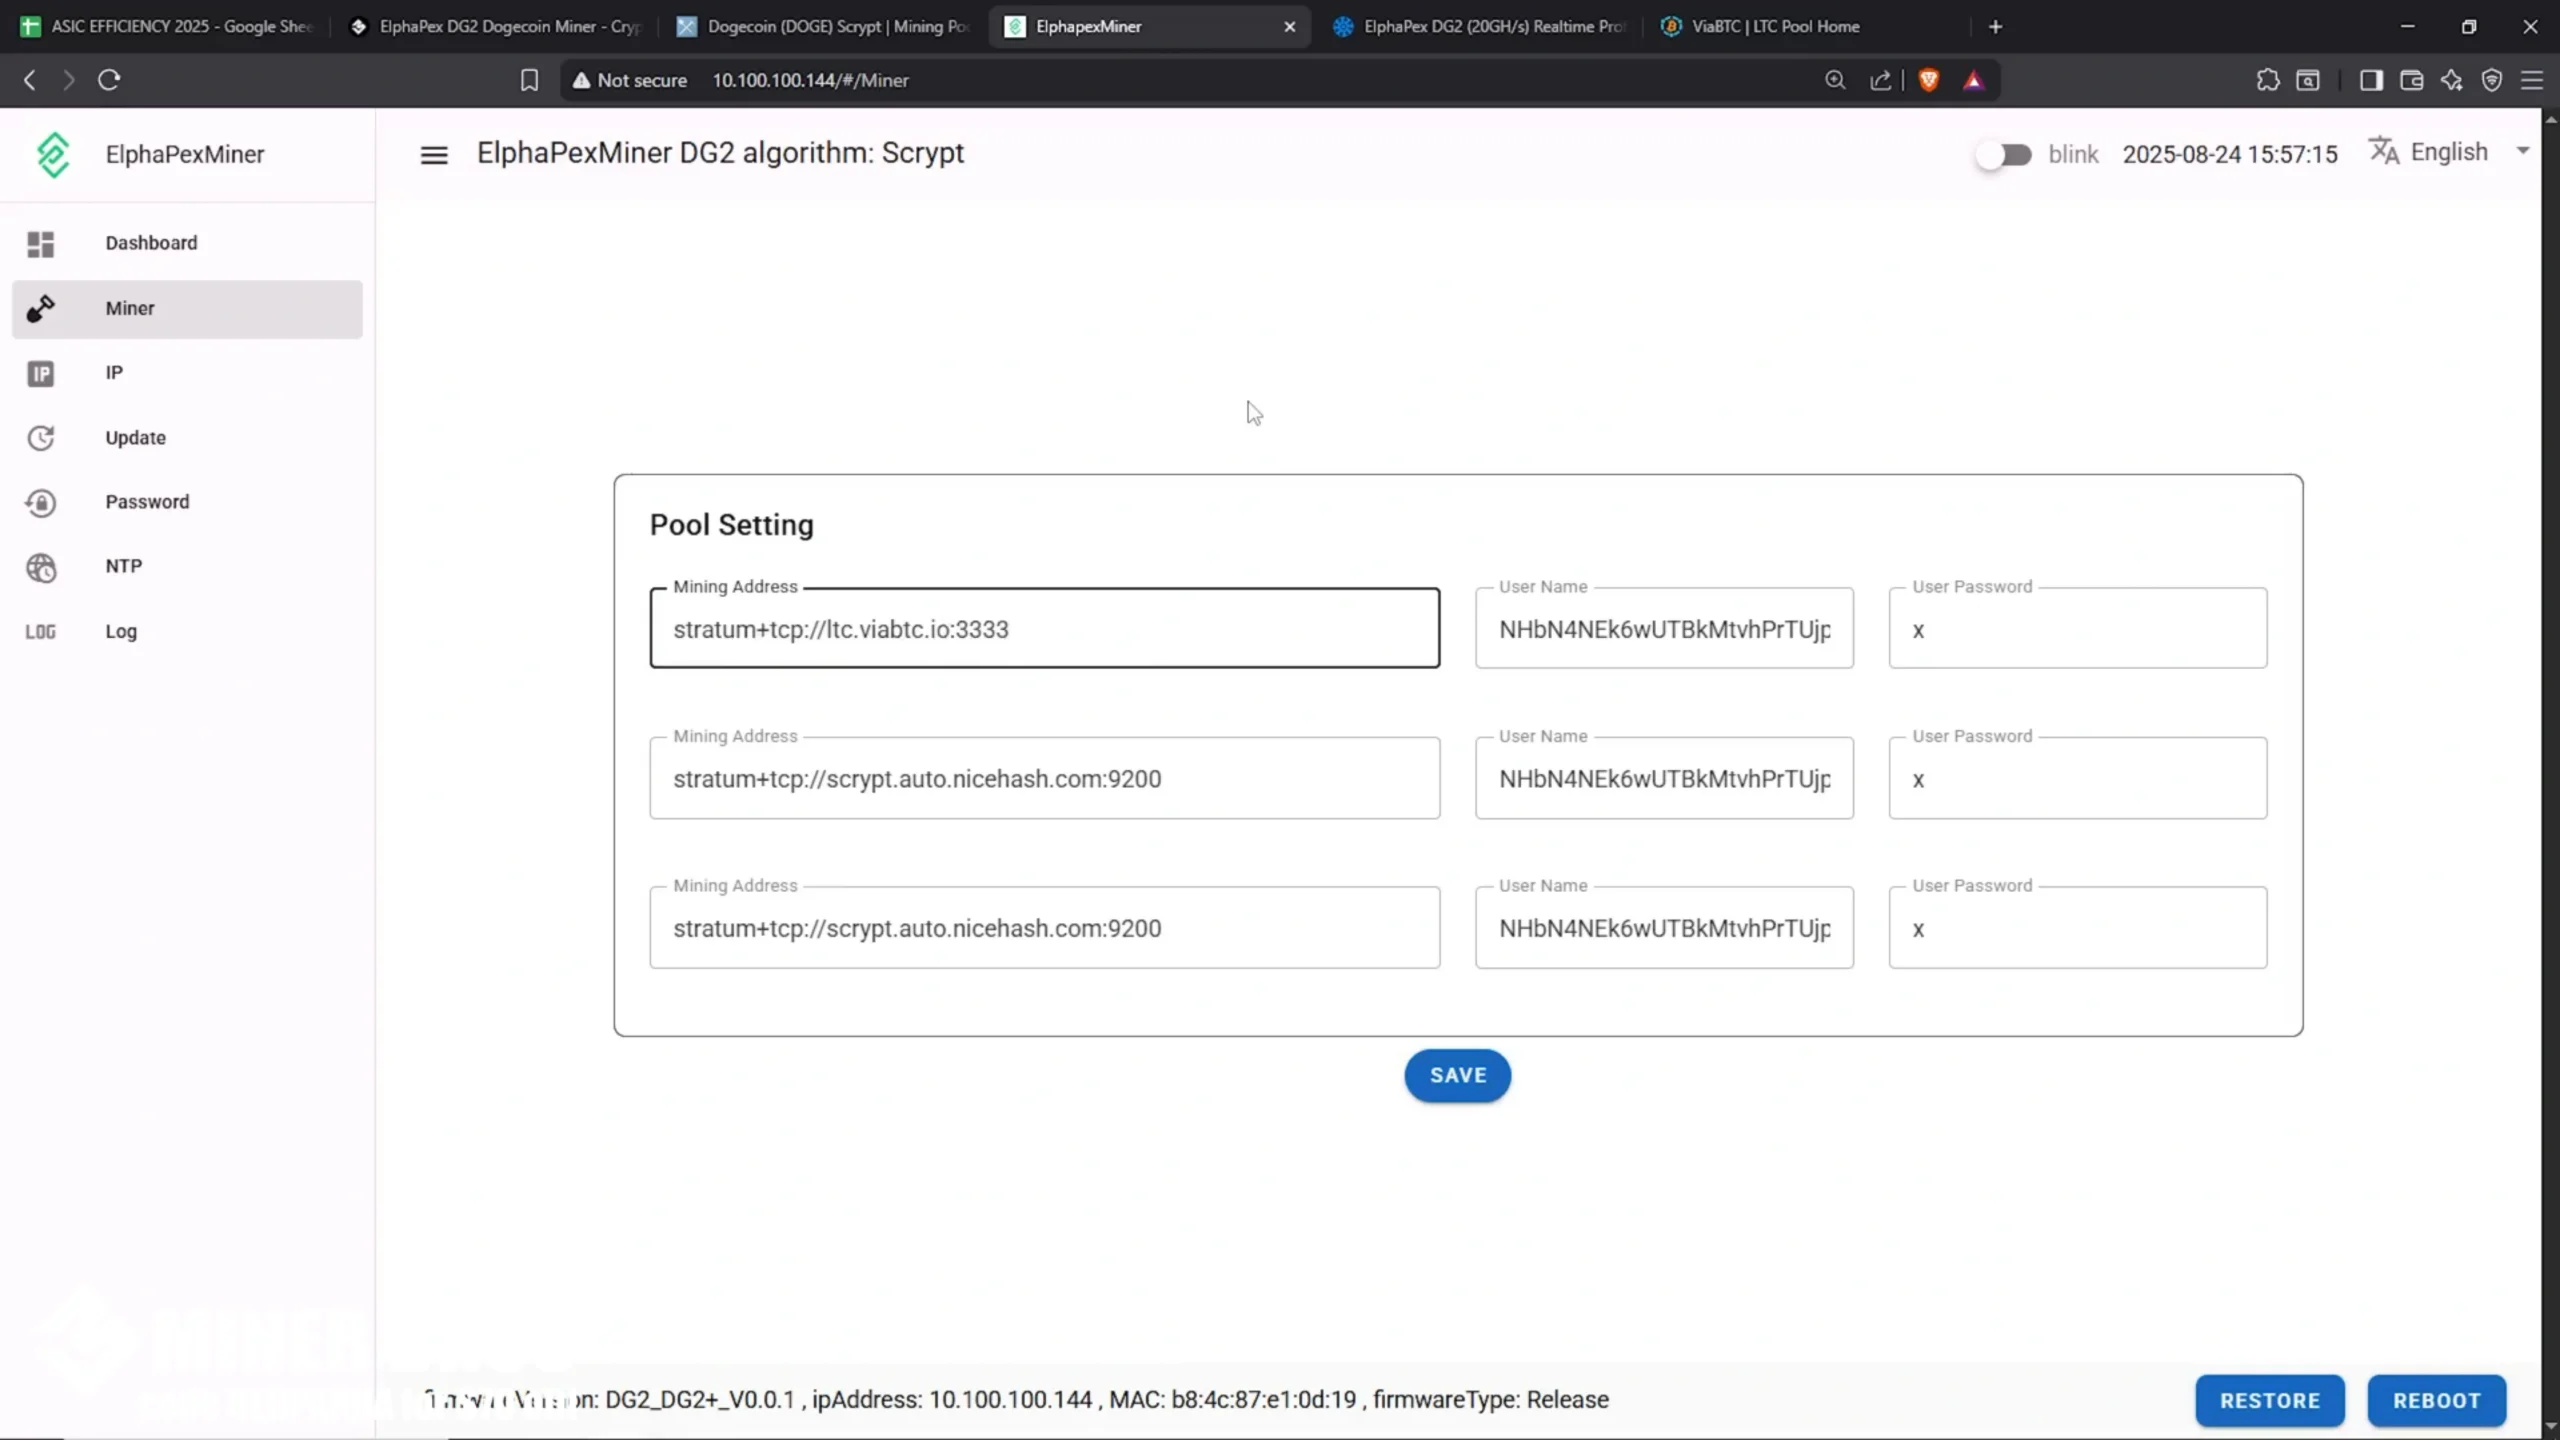
Task: Reload the page in browser
Action: pyautogui.click(x=109, y=80)
